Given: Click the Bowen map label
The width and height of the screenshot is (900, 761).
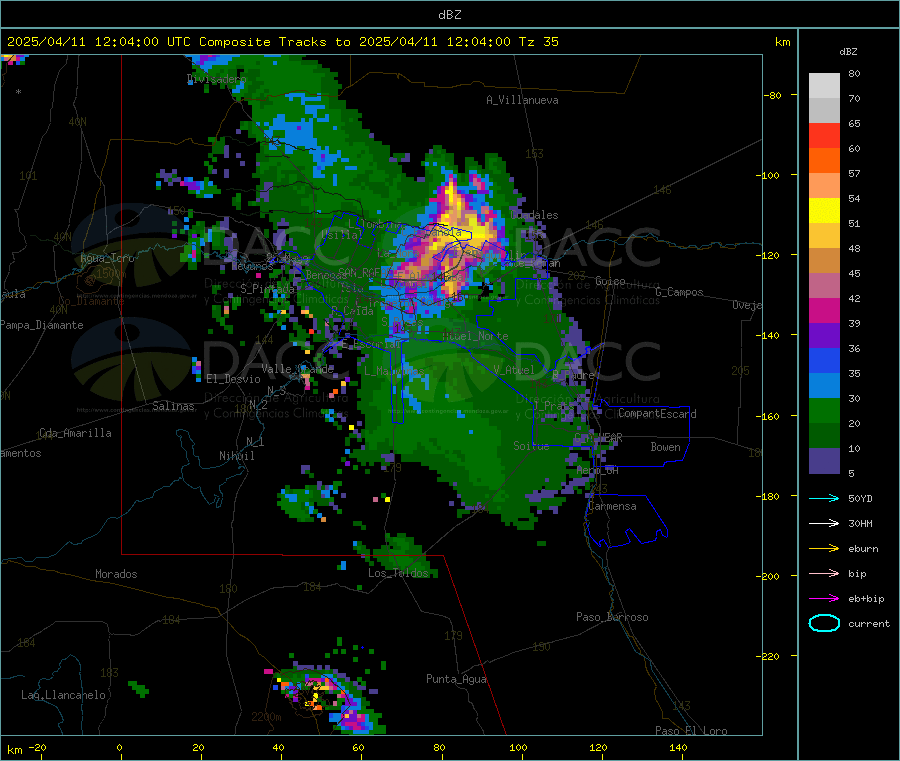Looking at the screenshot, I should tap(665, 447).
